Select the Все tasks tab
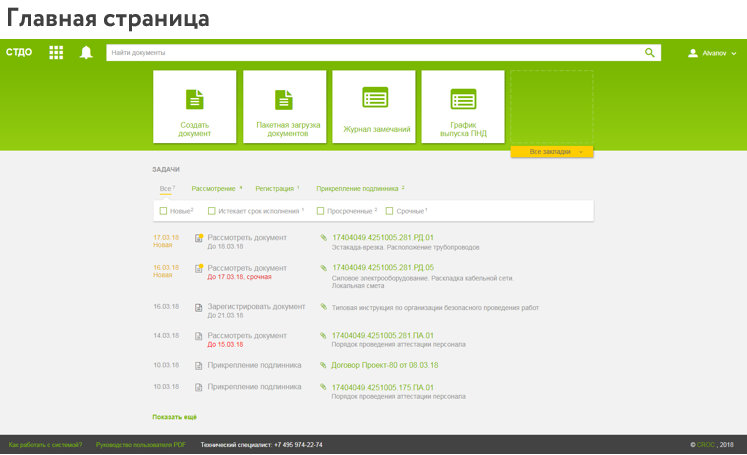The width and height of the screenshot is (747, 455). (x=167, y=189)
